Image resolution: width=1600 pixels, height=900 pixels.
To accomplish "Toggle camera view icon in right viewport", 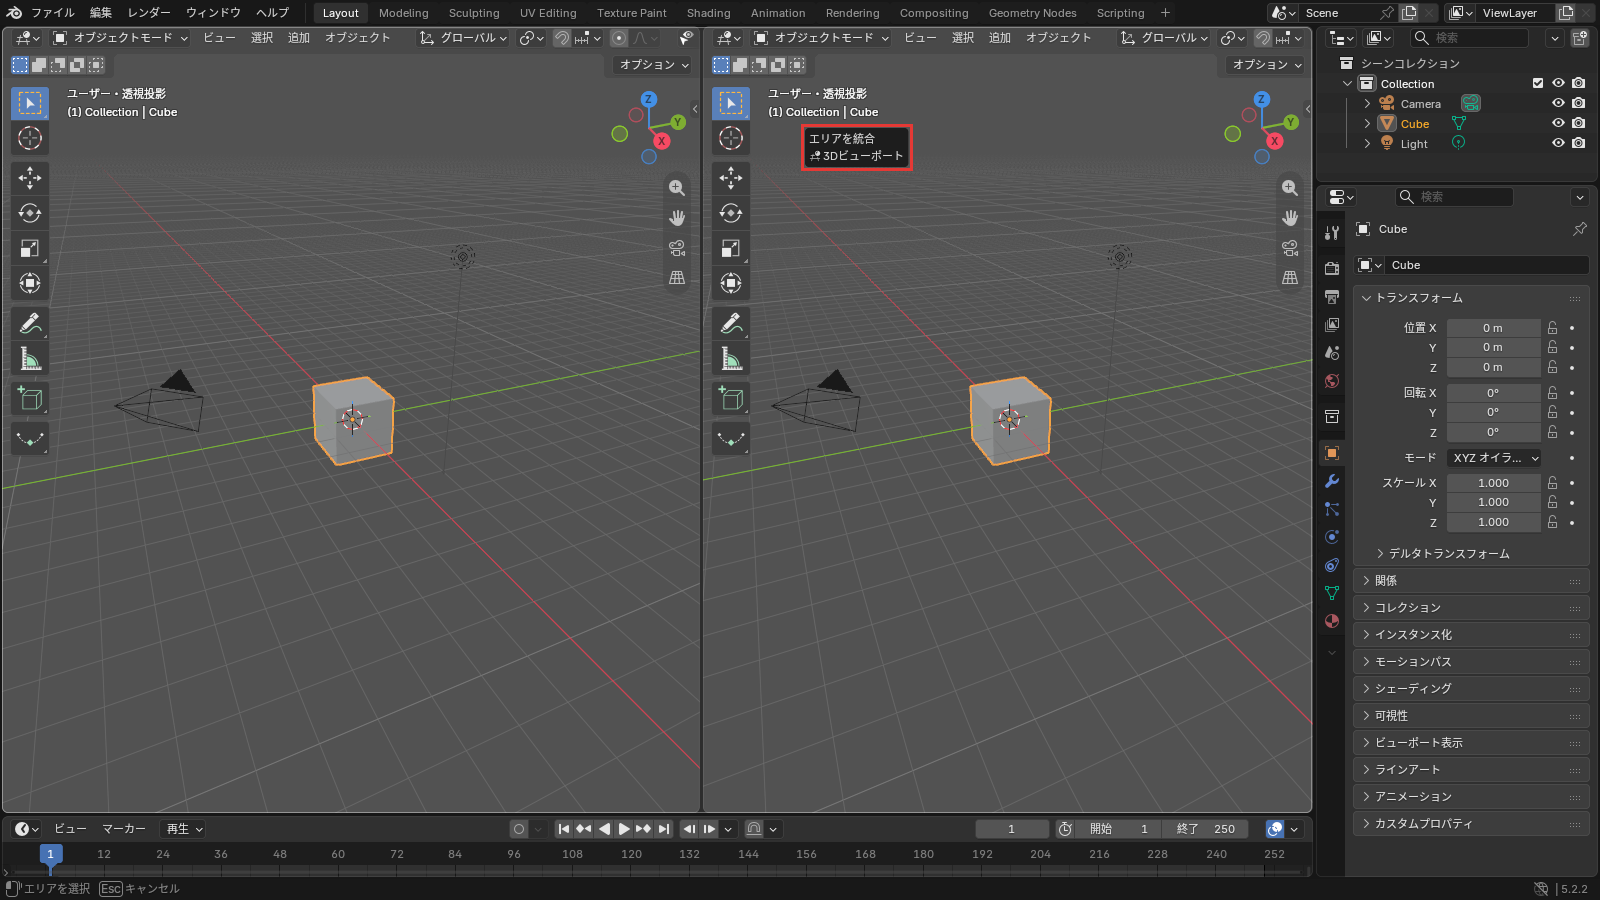I will [x=1290, y=248].
